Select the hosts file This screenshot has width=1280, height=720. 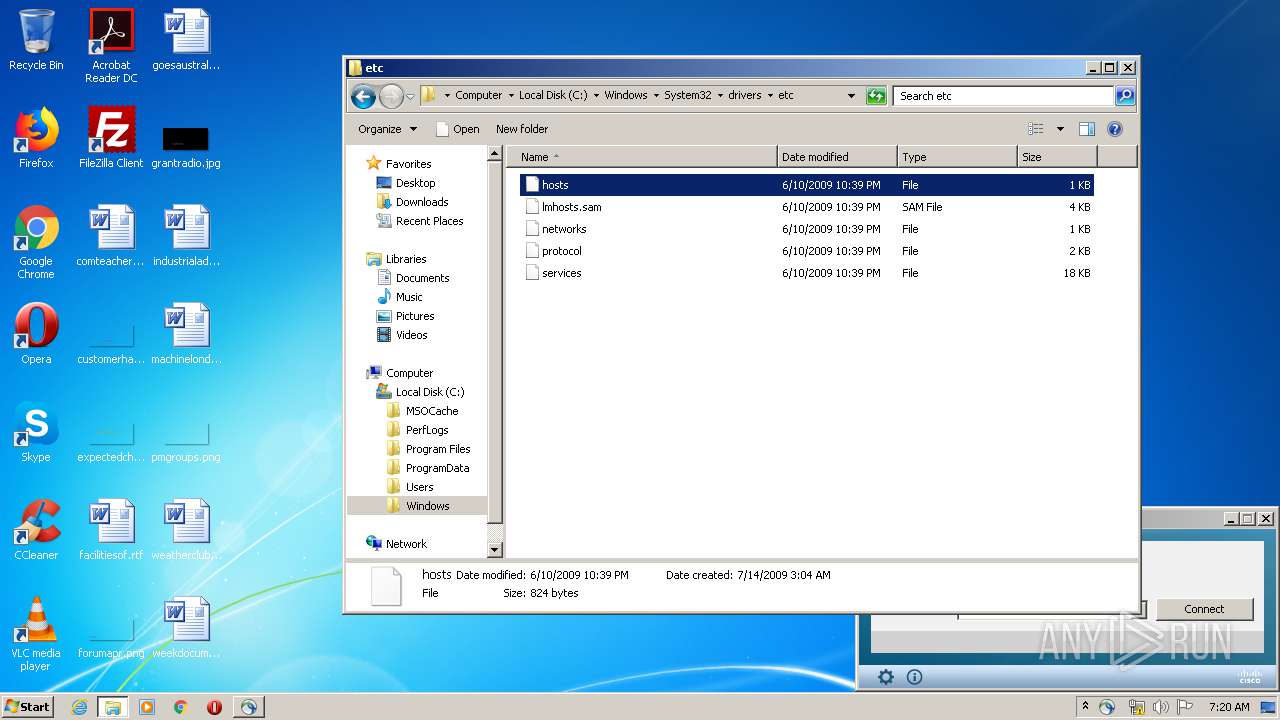[x=807, y=185]
